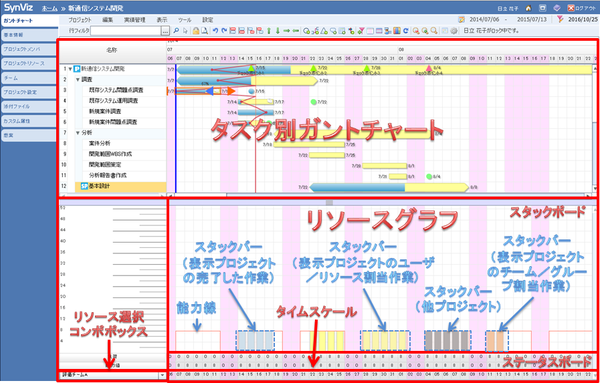Click the grid icon left of gear
600x383 pixels.
[445, 31]
